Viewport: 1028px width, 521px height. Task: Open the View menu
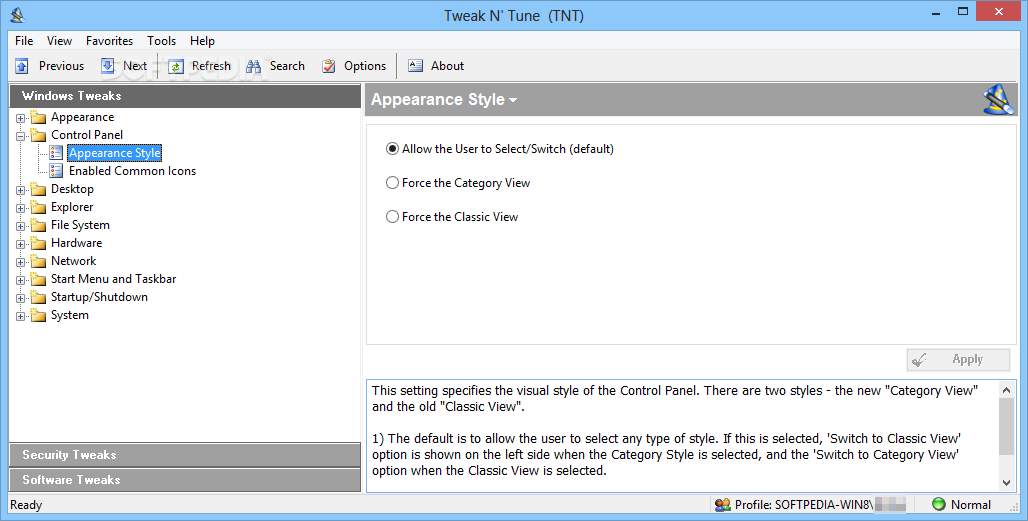59,41
